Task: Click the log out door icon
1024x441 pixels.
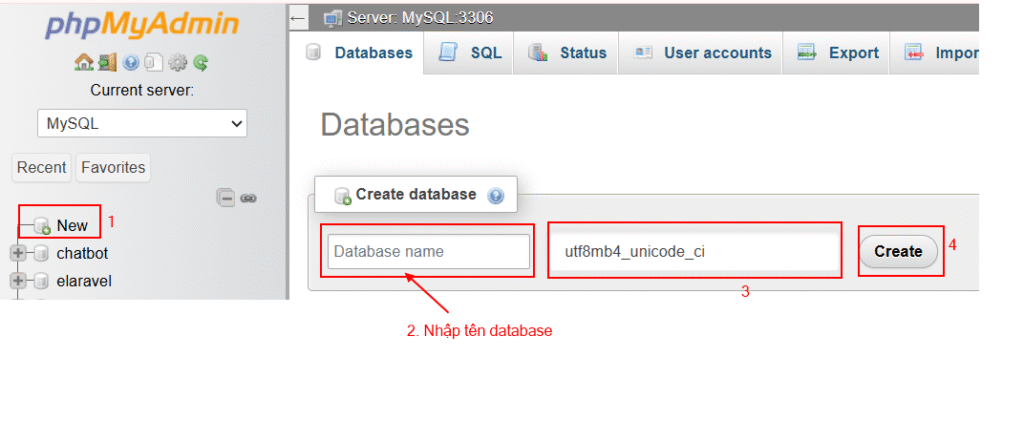Action: [x=107, y=63]
